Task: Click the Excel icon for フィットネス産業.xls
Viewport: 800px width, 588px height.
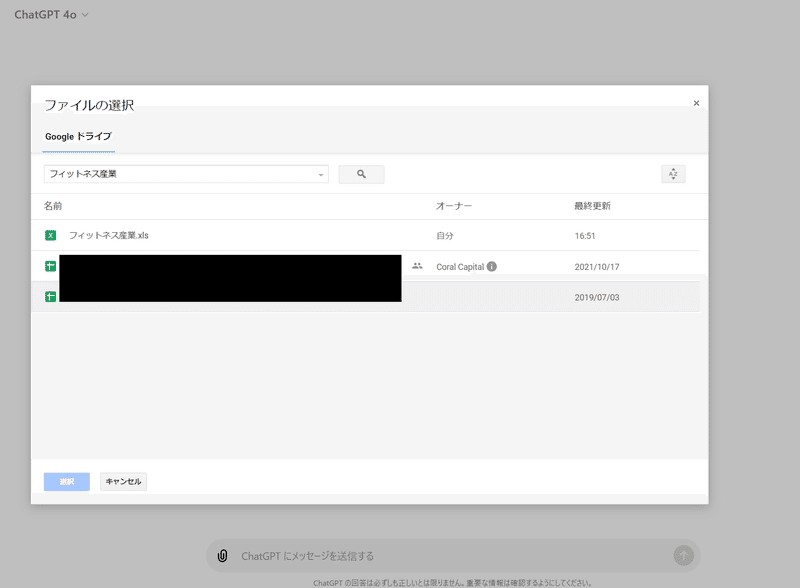Action: pos(50,236)
